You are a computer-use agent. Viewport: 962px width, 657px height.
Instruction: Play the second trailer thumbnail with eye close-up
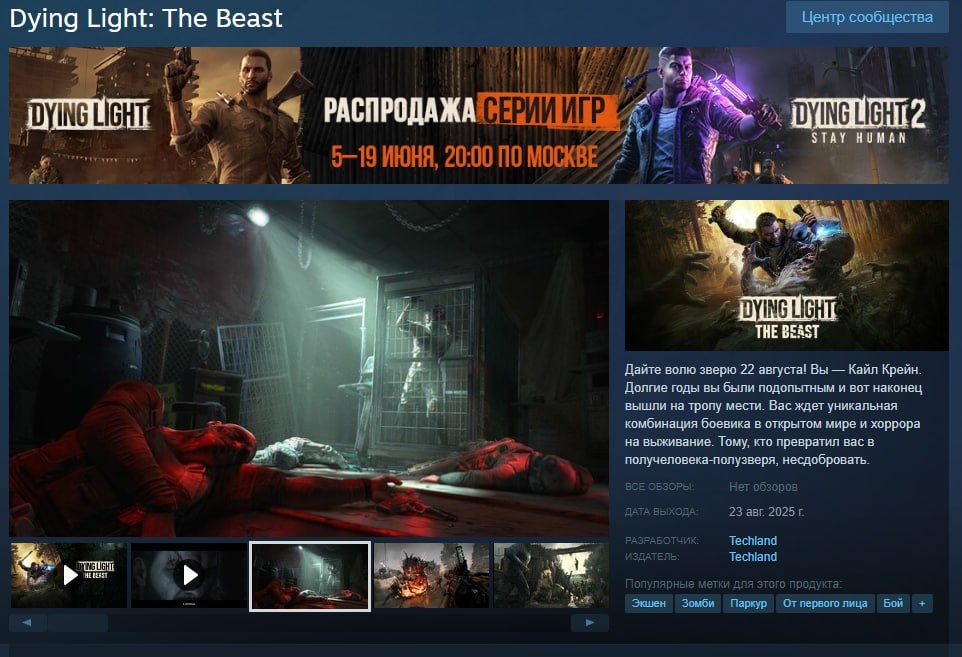[190, 575]
